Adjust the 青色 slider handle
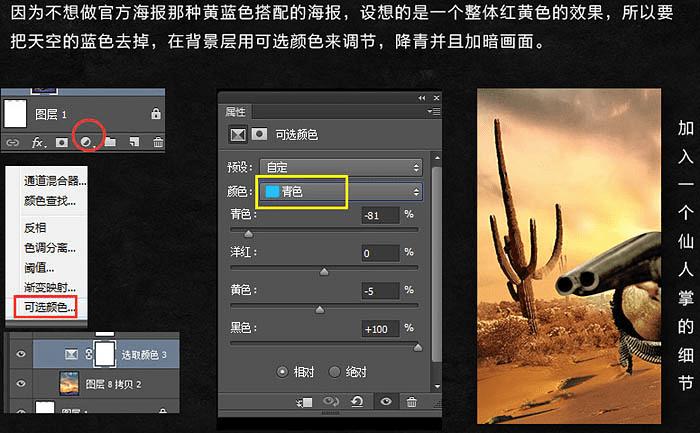 coord(248,233)
